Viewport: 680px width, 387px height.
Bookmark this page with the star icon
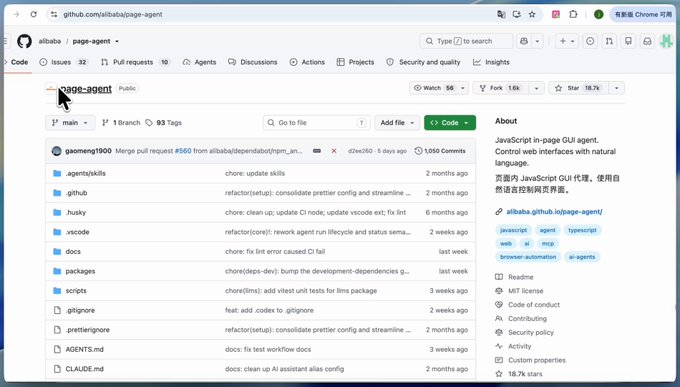[x=532, y=14]
